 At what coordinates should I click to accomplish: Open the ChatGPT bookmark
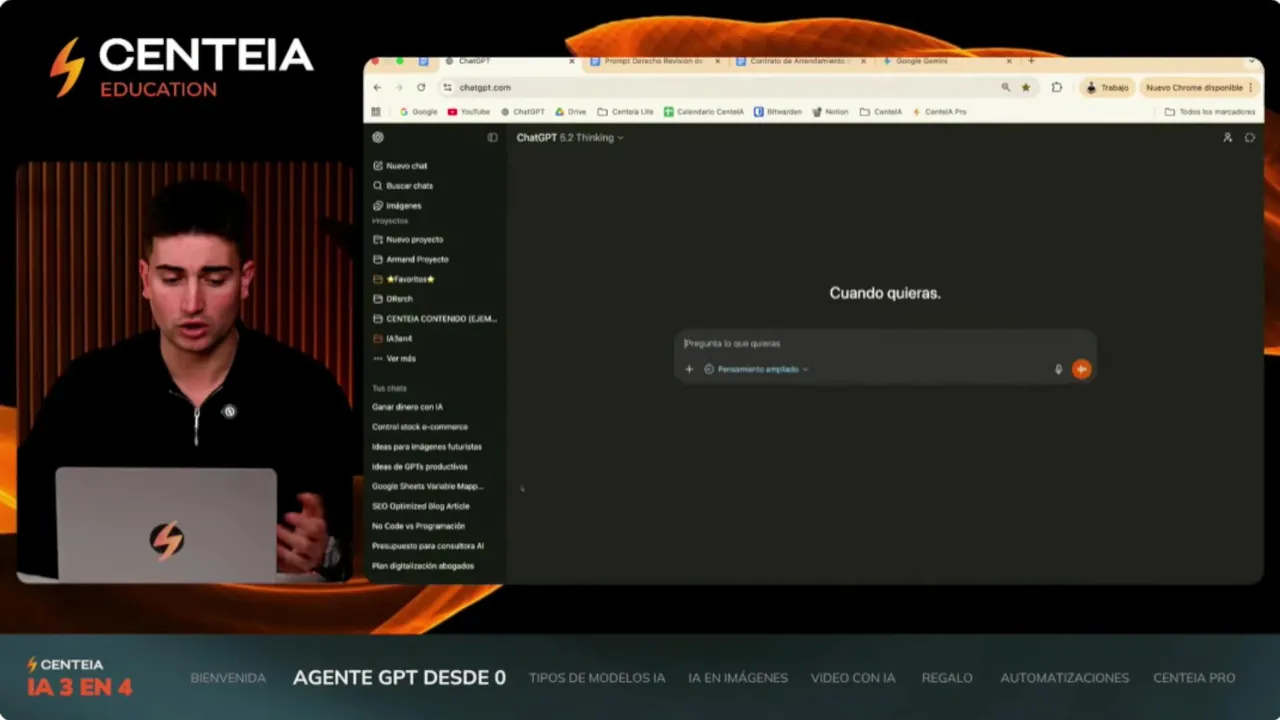click(x=522, y=112)
